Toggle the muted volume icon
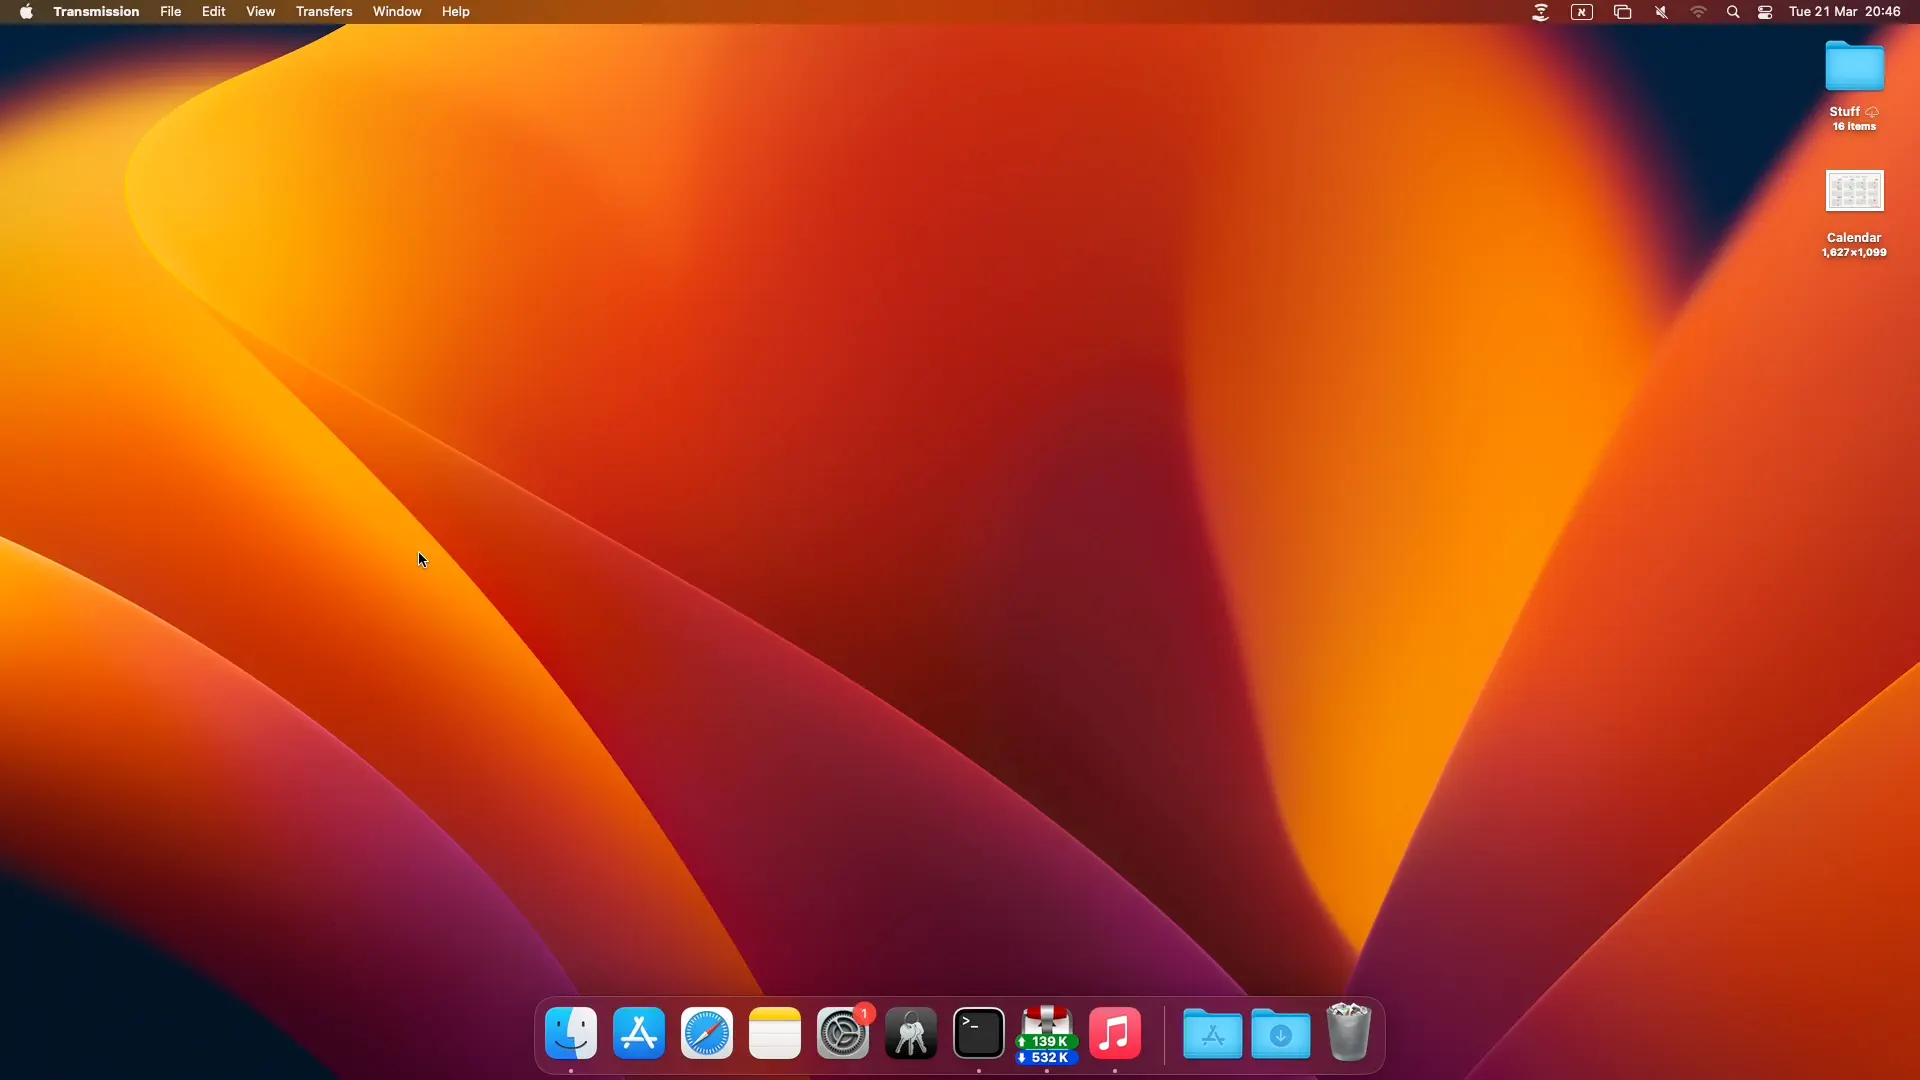 [1661, 12]
